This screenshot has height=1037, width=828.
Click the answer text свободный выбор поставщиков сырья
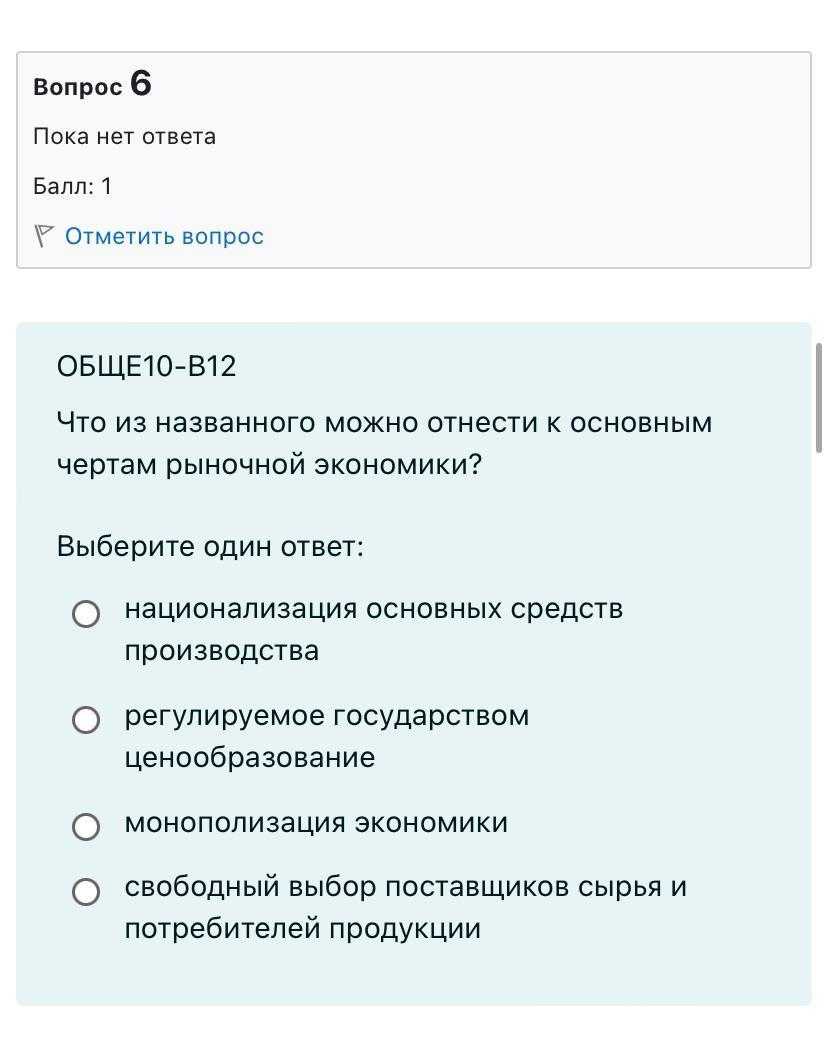(405, 888)
